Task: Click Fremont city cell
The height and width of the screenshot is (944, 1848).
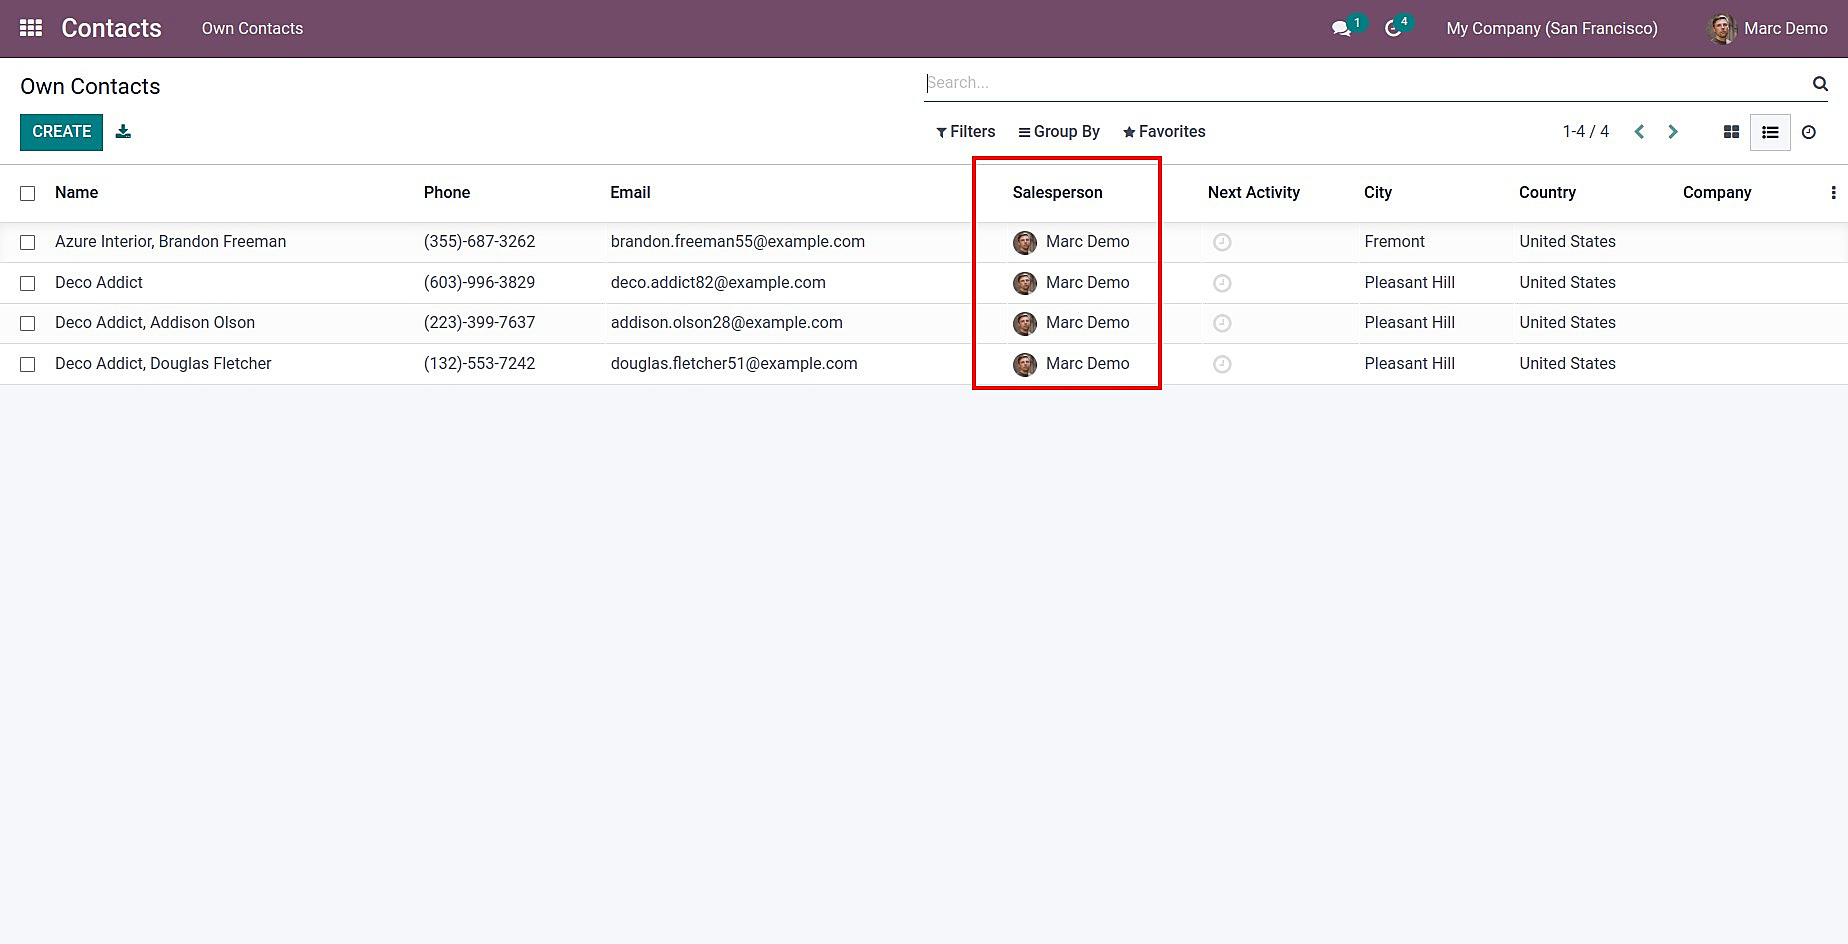Action: pyautogui.click(x=1394, y=242)
